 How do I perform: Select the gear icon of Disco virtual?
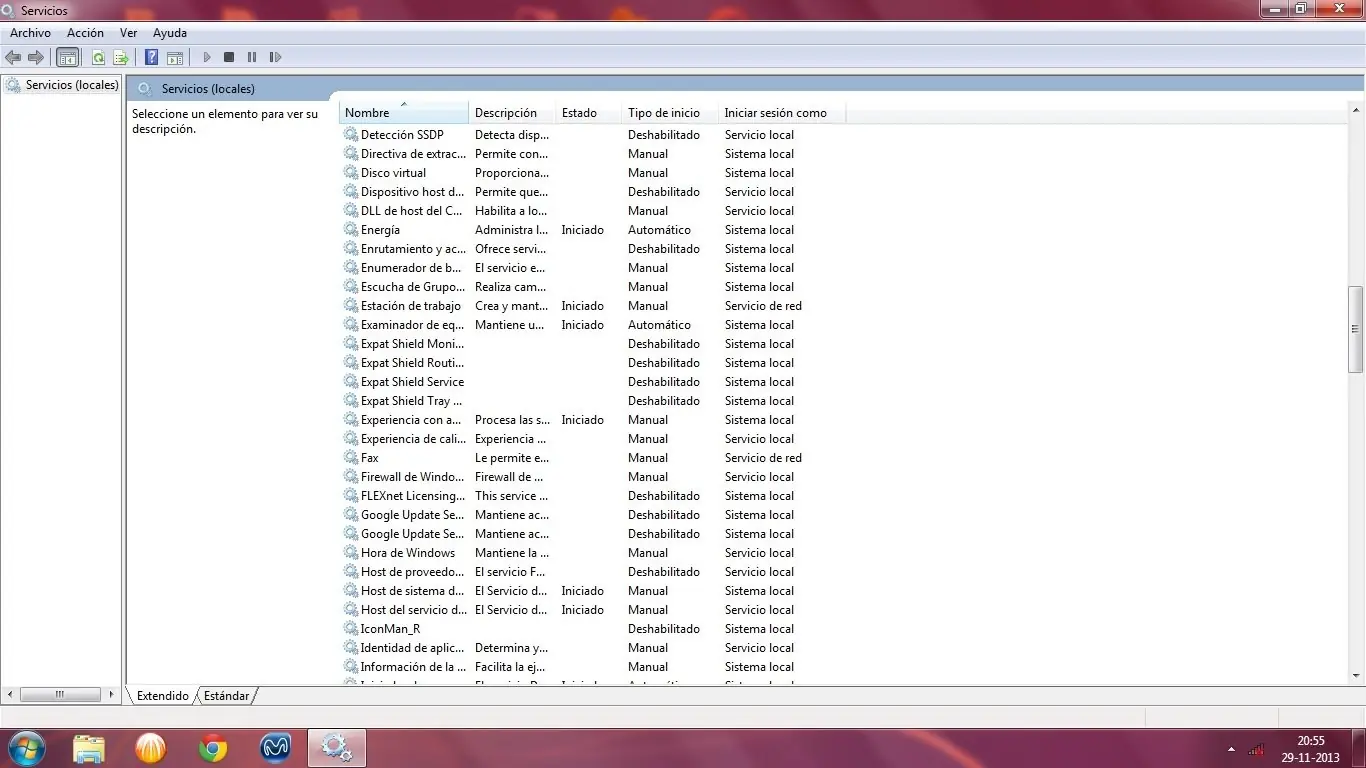(351, 172)
